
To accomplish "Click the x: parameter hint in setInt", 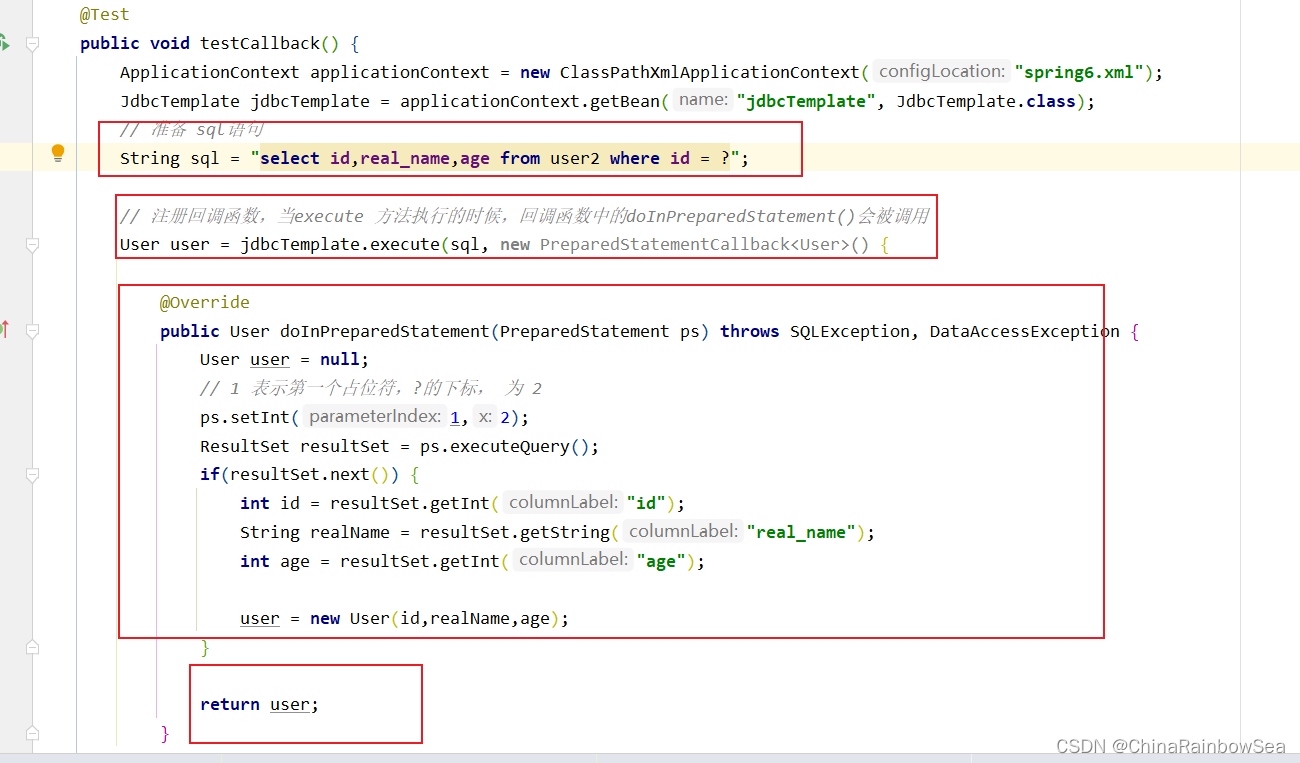I will (486, 416).
